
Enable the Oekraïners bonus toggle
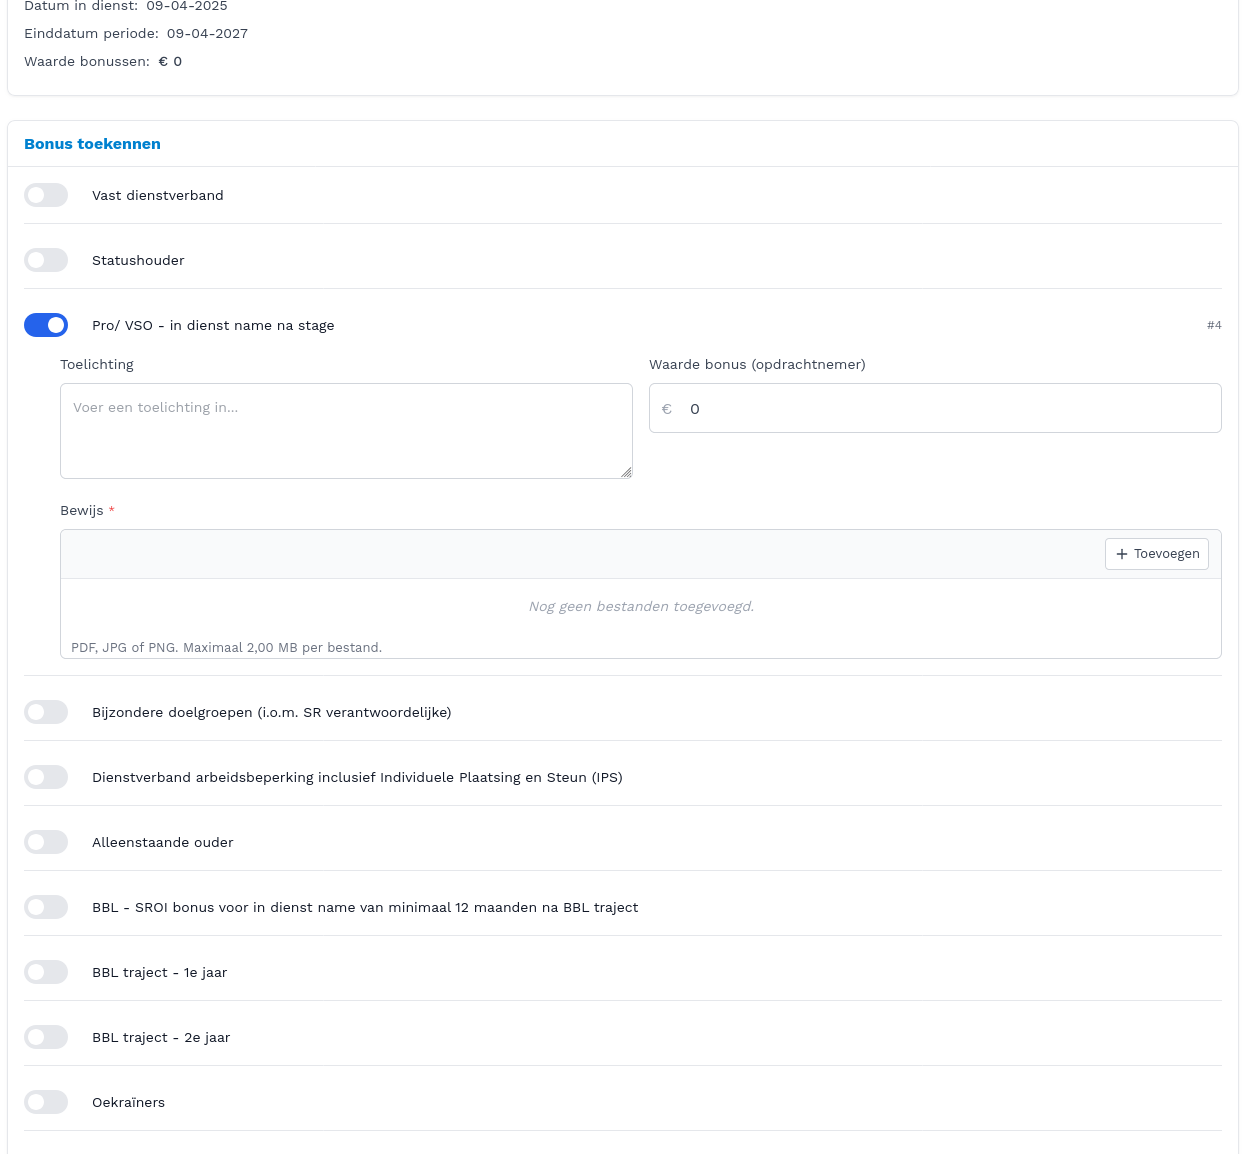46,1102
